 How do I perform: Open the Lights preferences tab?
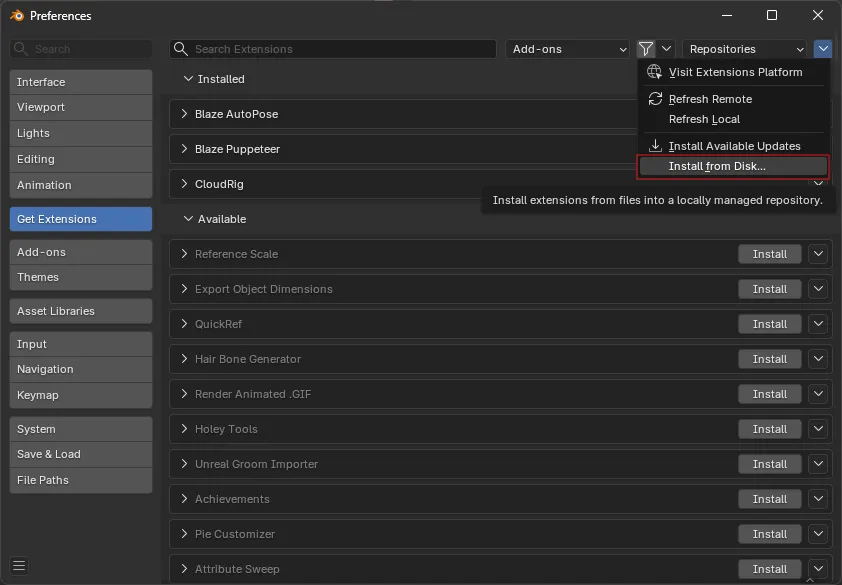tap(81, 133)
